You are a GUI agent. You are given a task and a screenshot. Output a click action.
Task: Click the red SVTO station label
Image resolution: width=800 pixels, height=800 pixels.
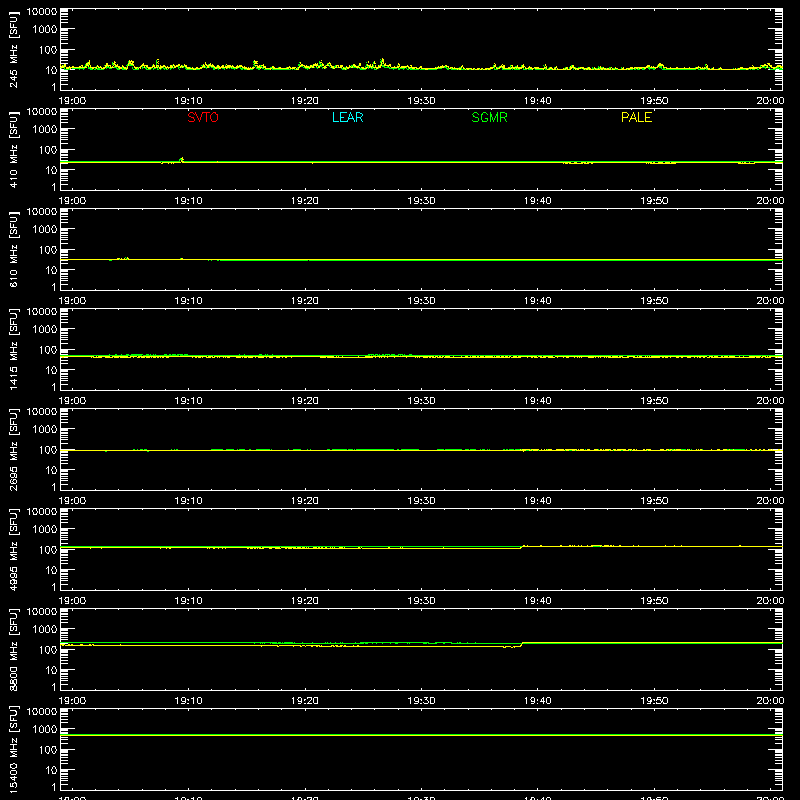[x=203, y=117]
